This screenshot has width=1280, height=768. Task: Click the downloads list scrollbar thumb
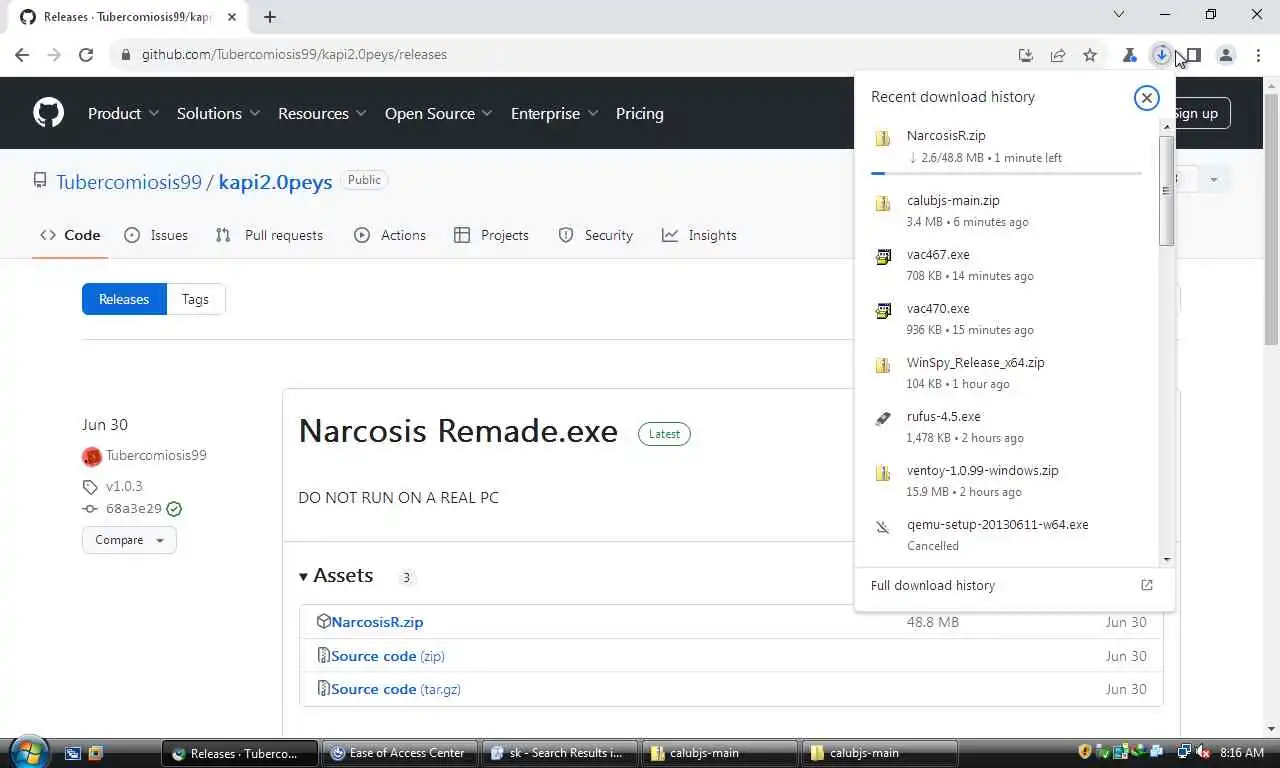(x=1166, y=190)
